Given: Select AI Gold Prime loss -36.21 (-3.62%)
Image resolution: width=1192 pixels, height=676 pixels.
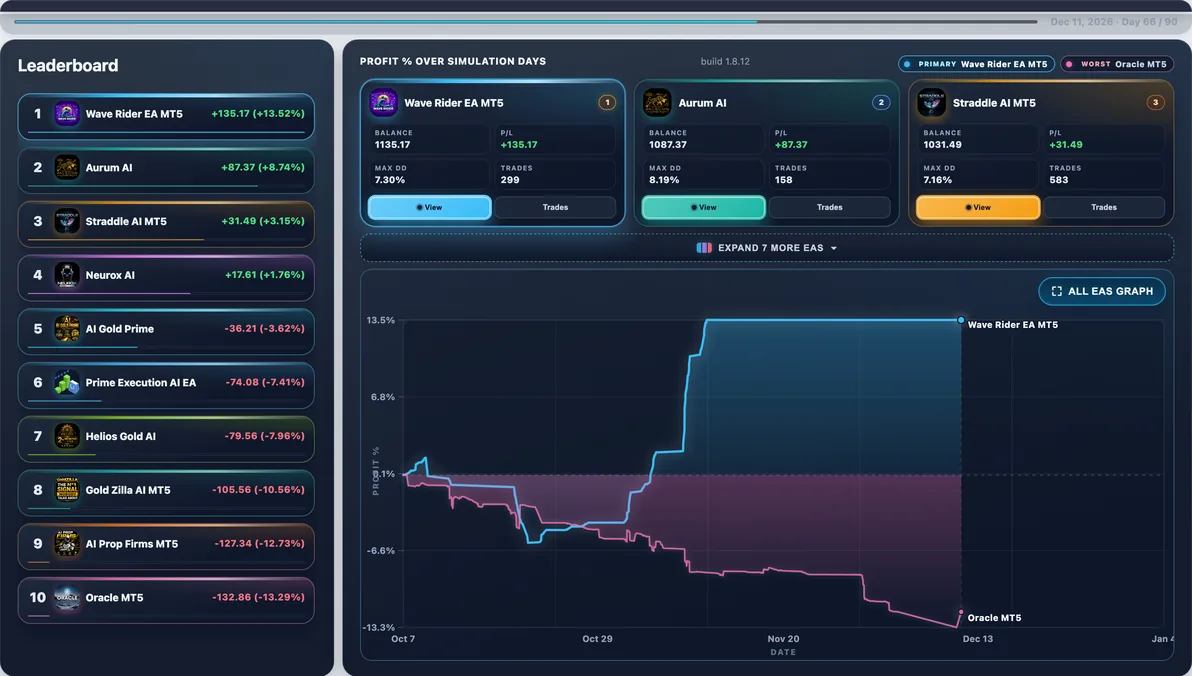Looking at the screenshot, I should pyautogui.click(x=265, y=328).
